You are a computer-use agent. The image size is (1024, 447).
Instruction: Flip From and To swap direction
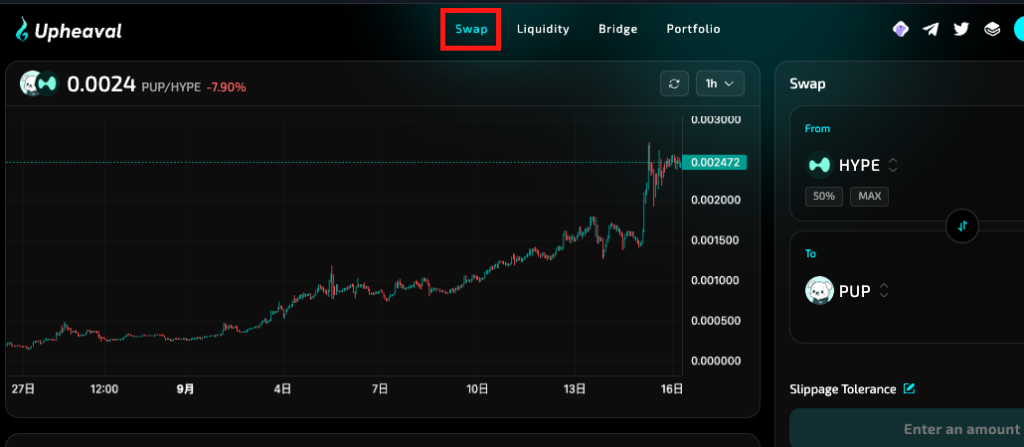click(x=962, y=226)
